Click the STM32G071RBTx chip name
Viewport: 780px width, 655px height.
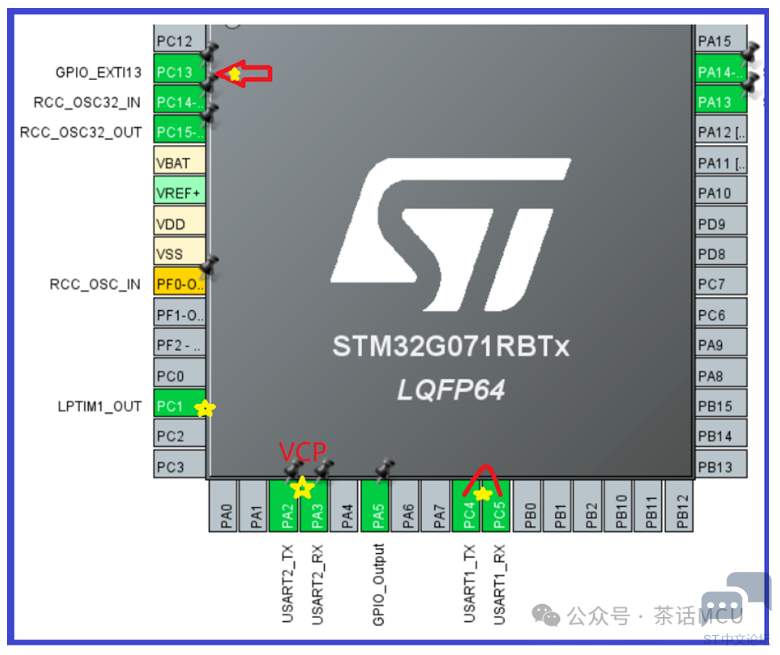451,346
